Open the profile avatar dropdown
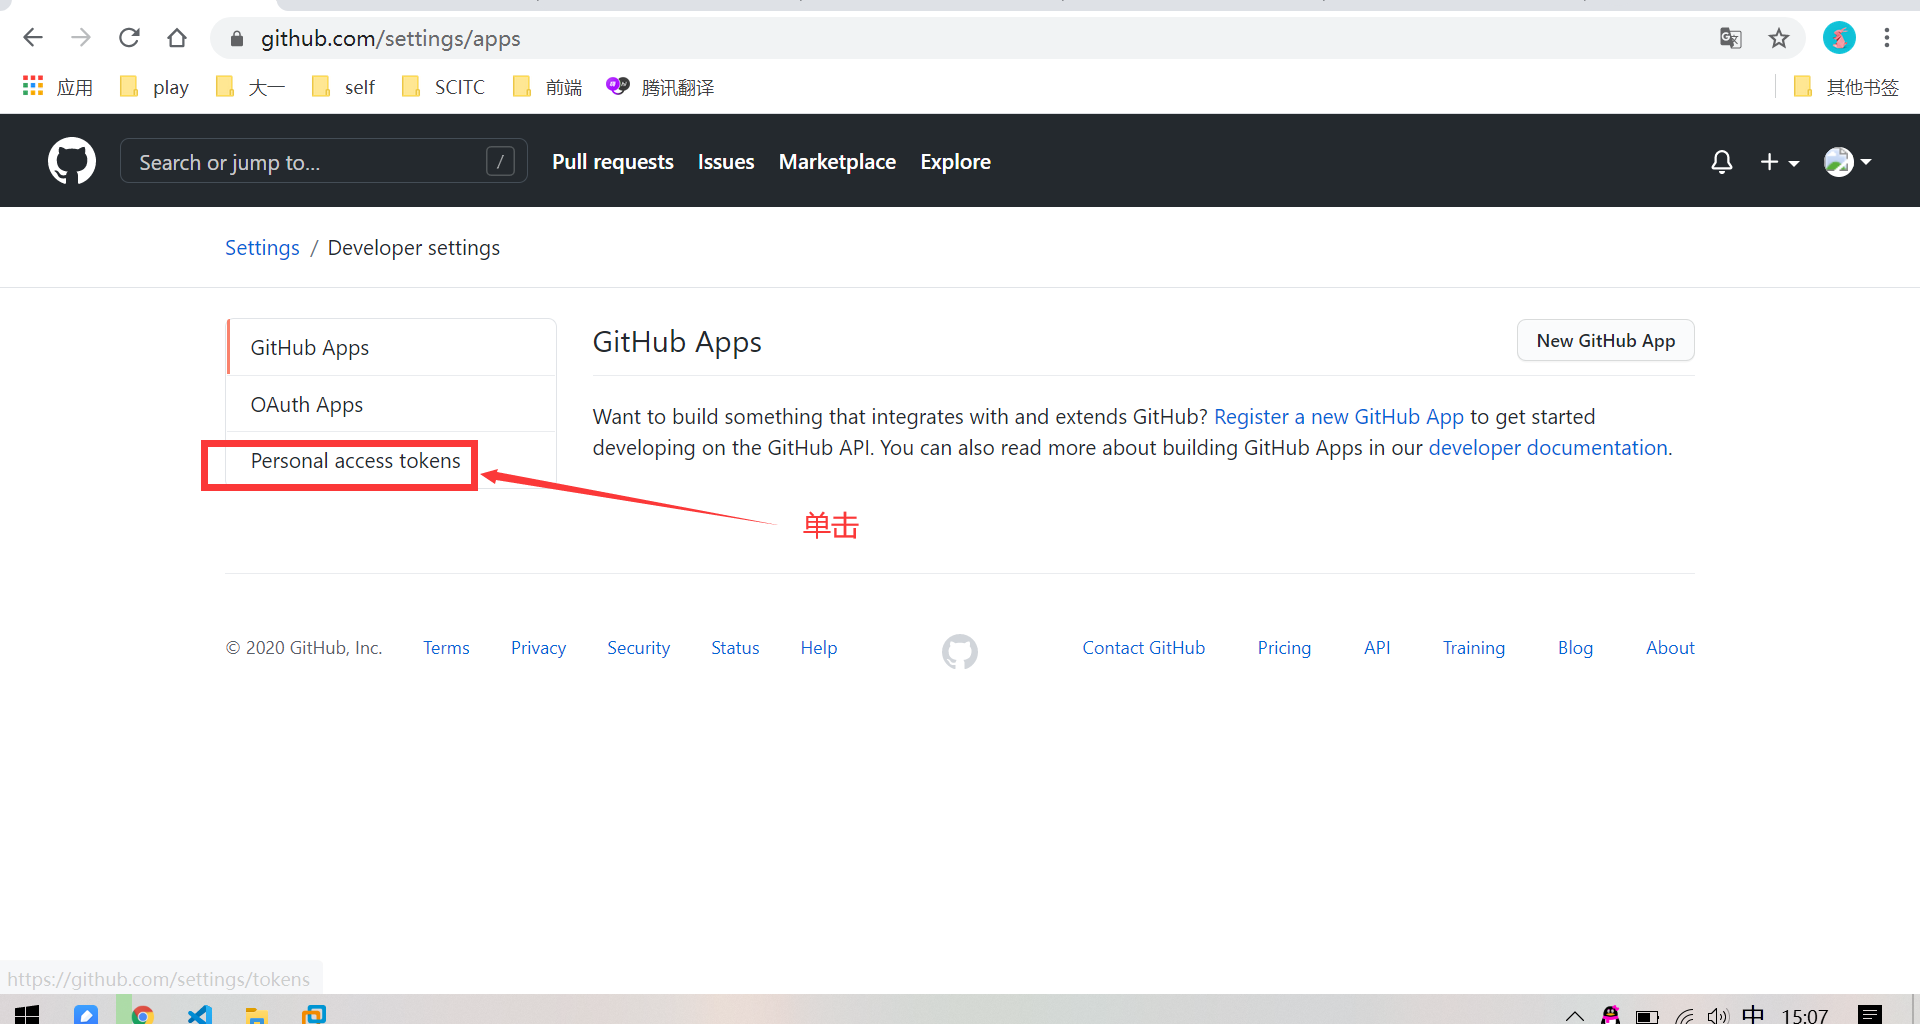The image size is (1920, 1024). pyautogui.click(x=1846, y=161)
